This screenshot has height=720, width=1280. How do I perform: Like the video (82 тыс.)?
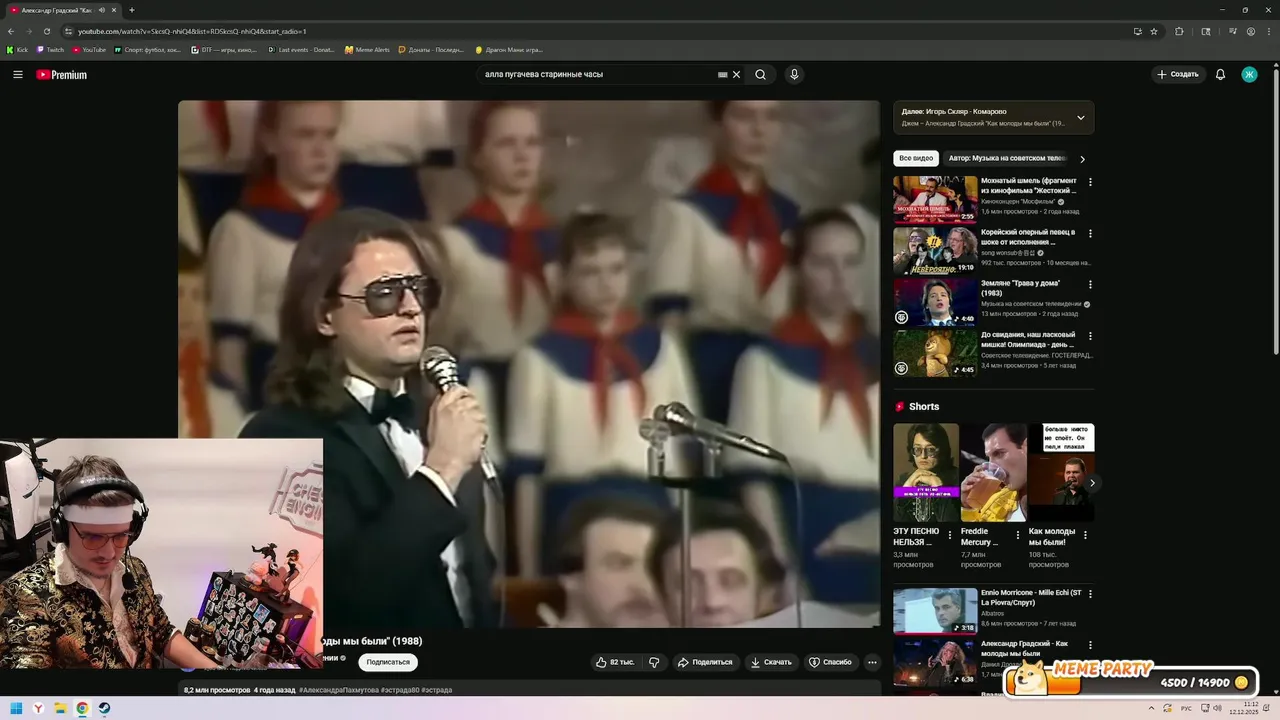click(615, 662)
